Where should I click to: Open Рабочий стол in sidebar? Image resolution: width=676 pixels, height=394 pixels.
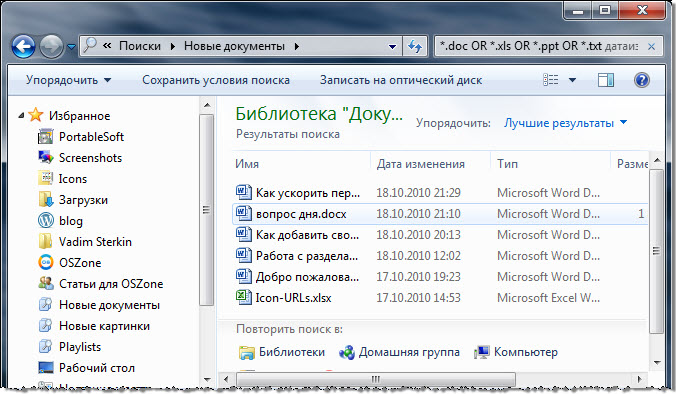(87, 368)
